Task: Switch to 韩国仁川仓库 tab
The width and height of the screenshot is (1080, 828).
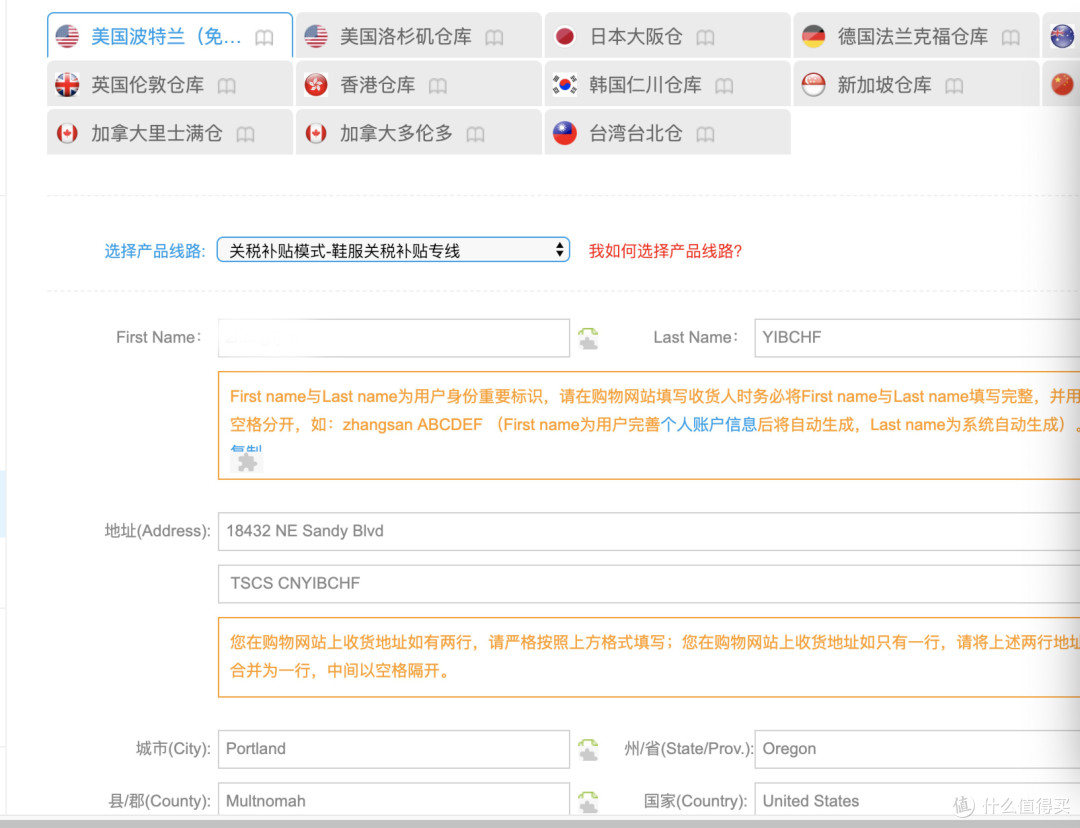Action: coord(667,84)
